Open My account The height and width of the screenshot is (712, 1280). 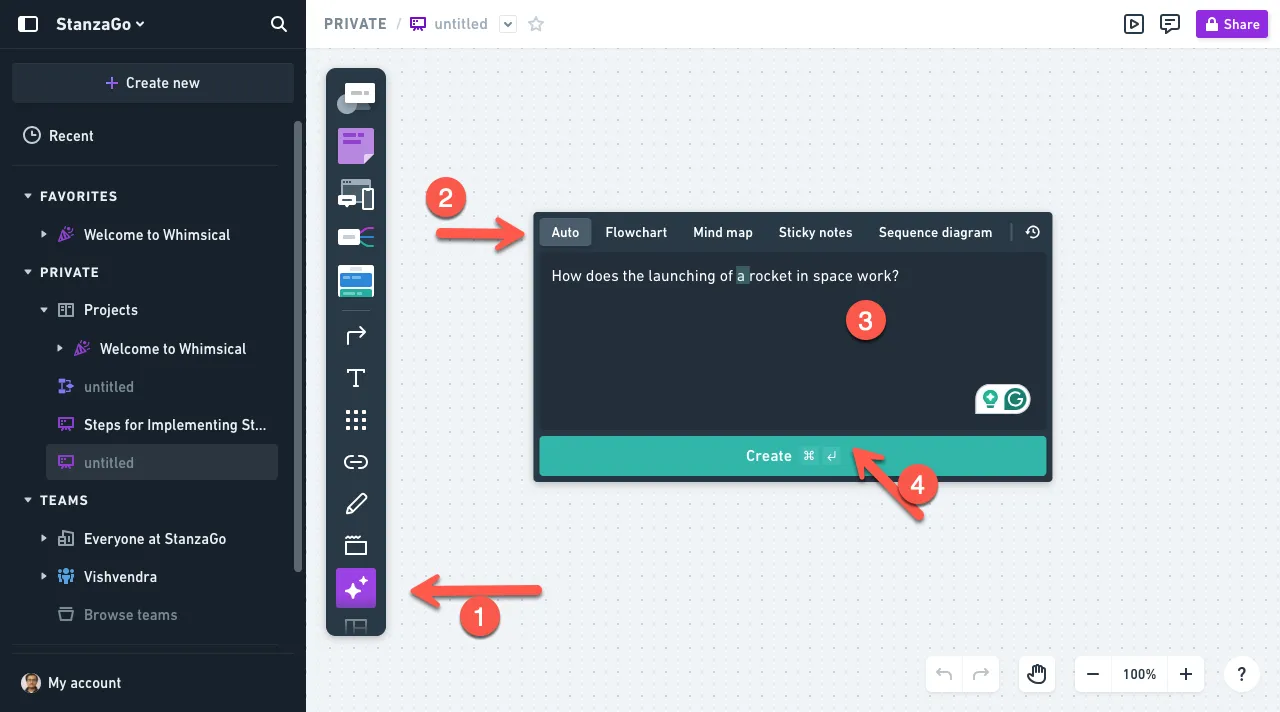72,683
